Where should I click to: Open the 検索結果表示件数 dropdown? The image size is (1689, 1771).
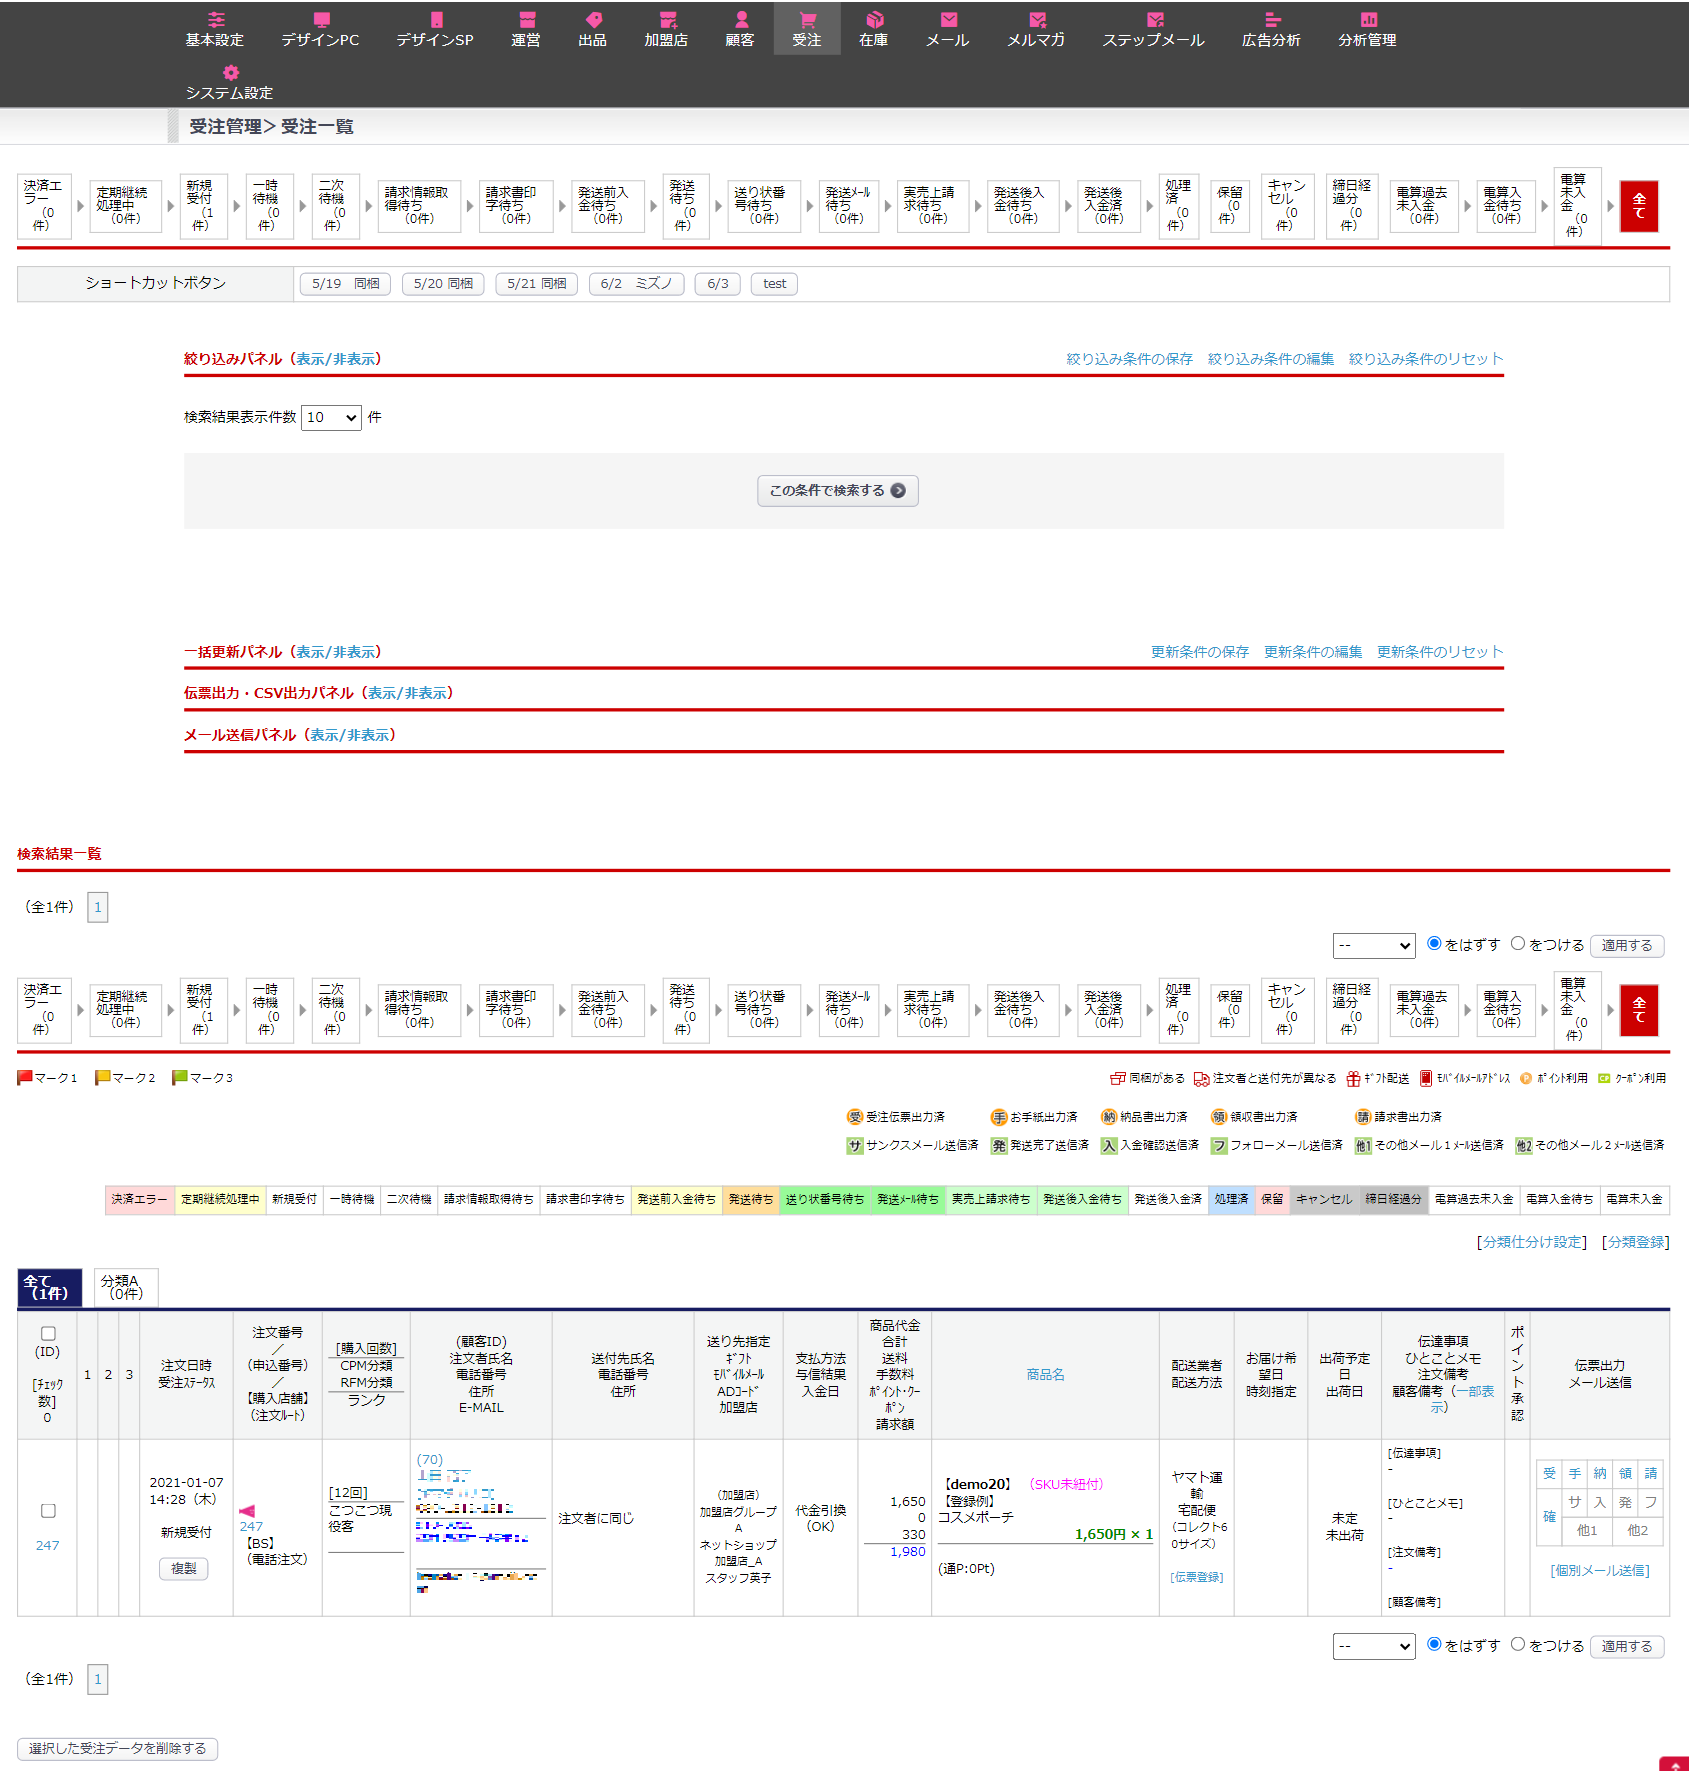click(x=331, y=417)
